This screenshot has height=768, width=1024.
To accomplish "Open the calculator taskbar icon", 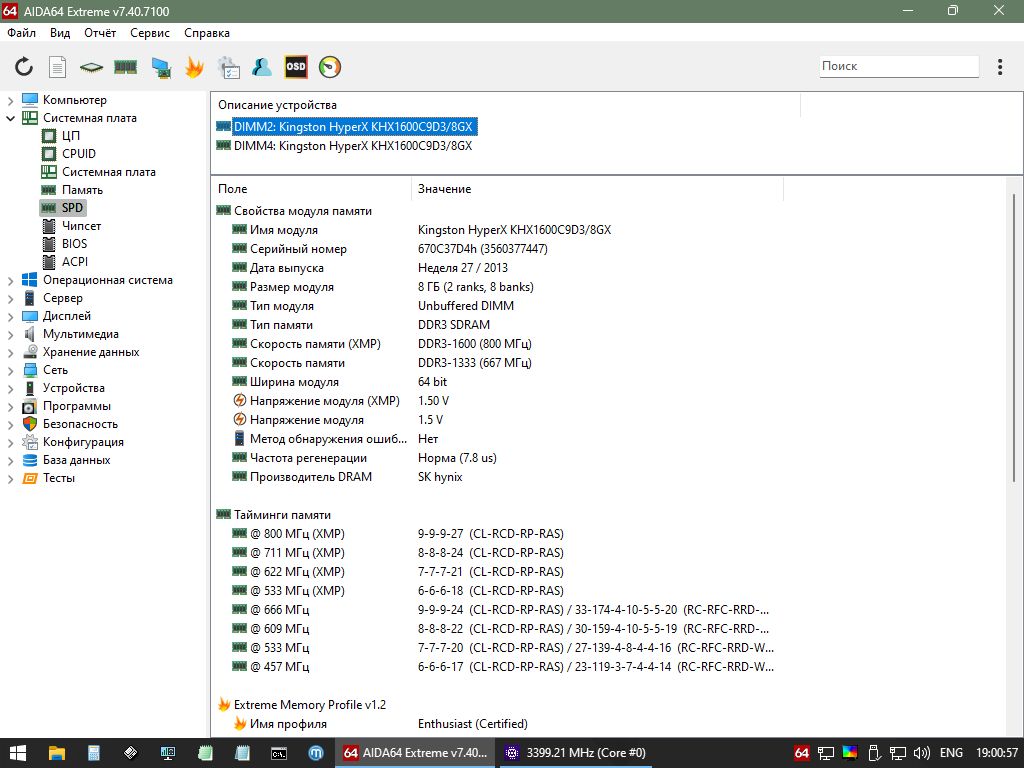I will click(93, 753).
